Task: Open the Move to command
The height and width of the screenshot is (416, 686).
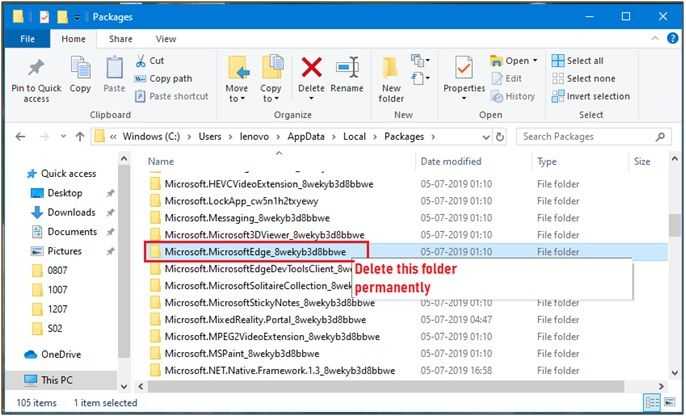Action: click(x=237, y=79)
